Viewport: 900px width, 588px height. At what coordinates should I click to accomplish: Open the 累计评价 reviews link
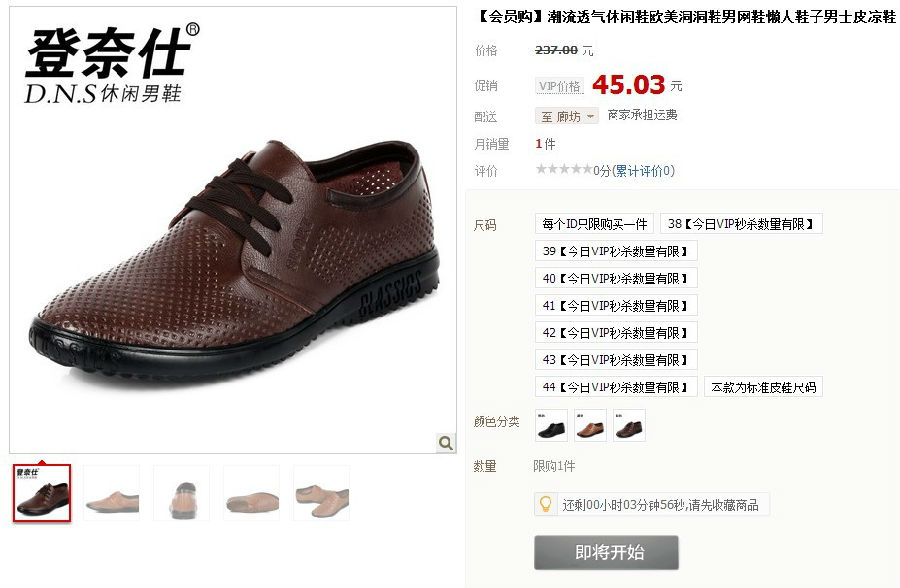(x=643, y=171)
